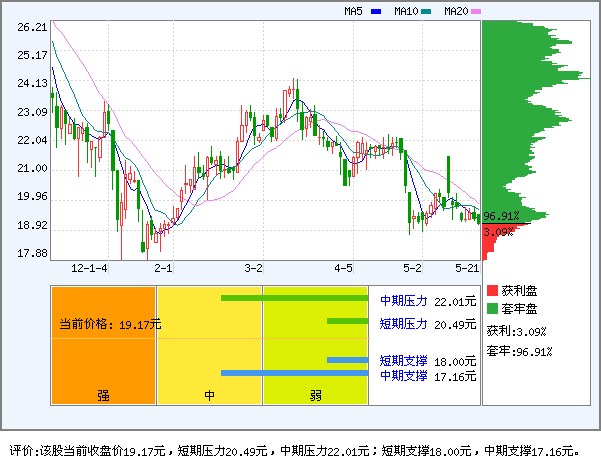Click the green 中期压力 bar
The width and height of the screenshot is (601, 456).
pyautogui.click(x=294, y=298)
